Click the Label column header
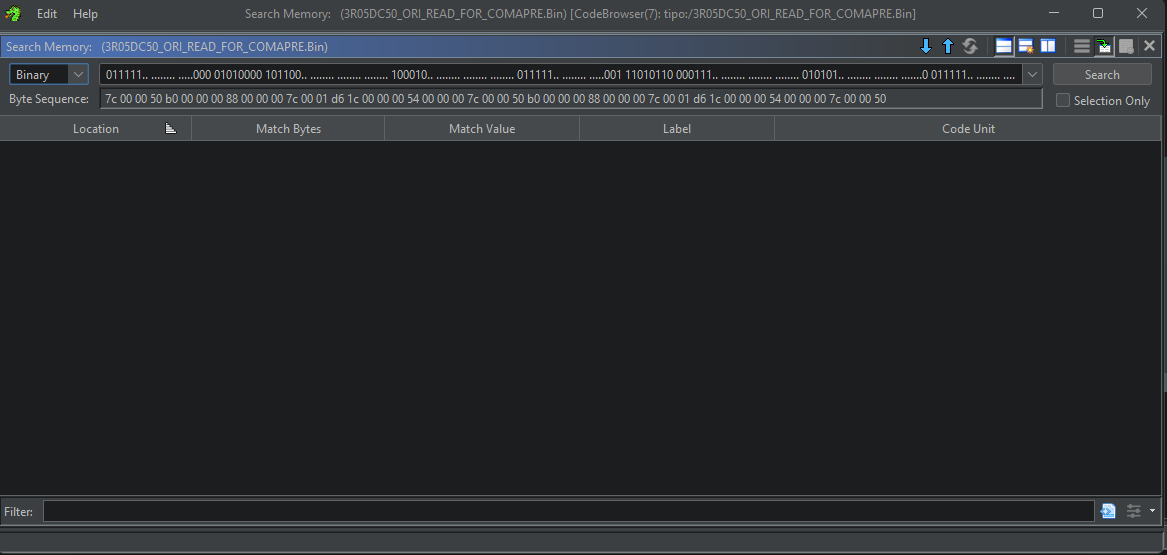This screenshot has height=555, width=1167. point(677,129)
